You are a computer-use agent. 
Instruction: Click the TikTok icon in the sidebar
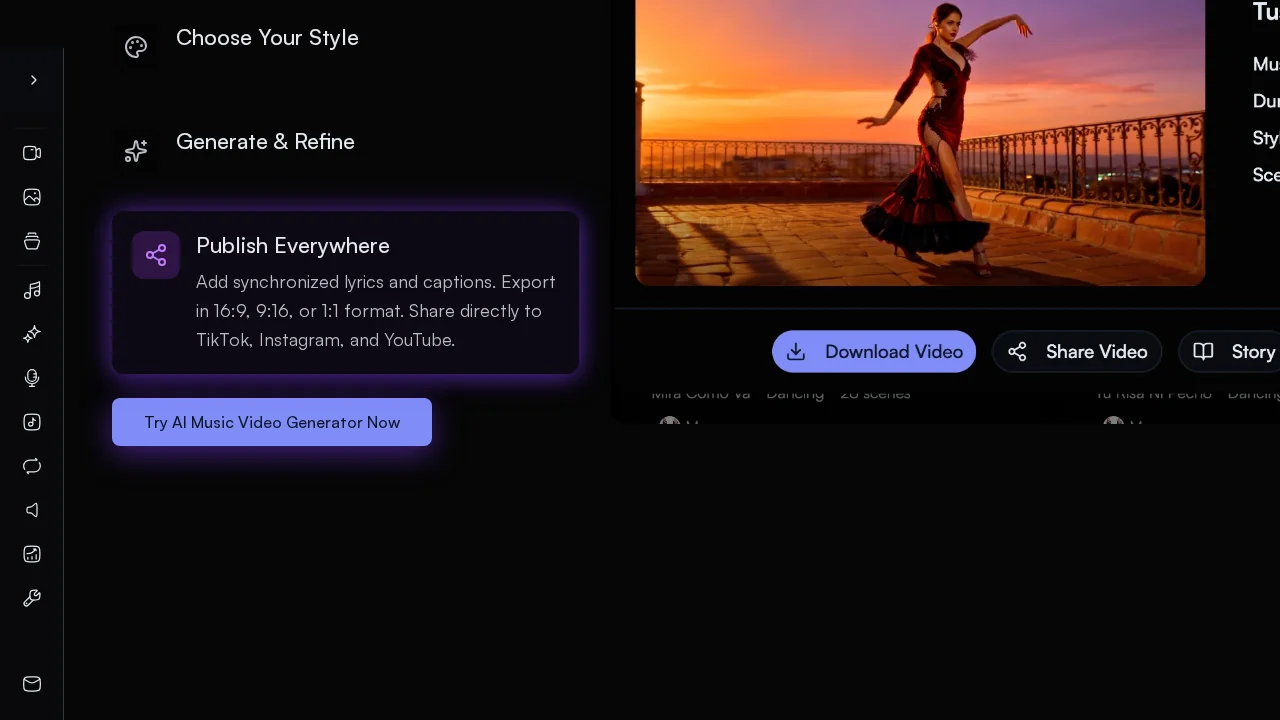coord(32,422)
